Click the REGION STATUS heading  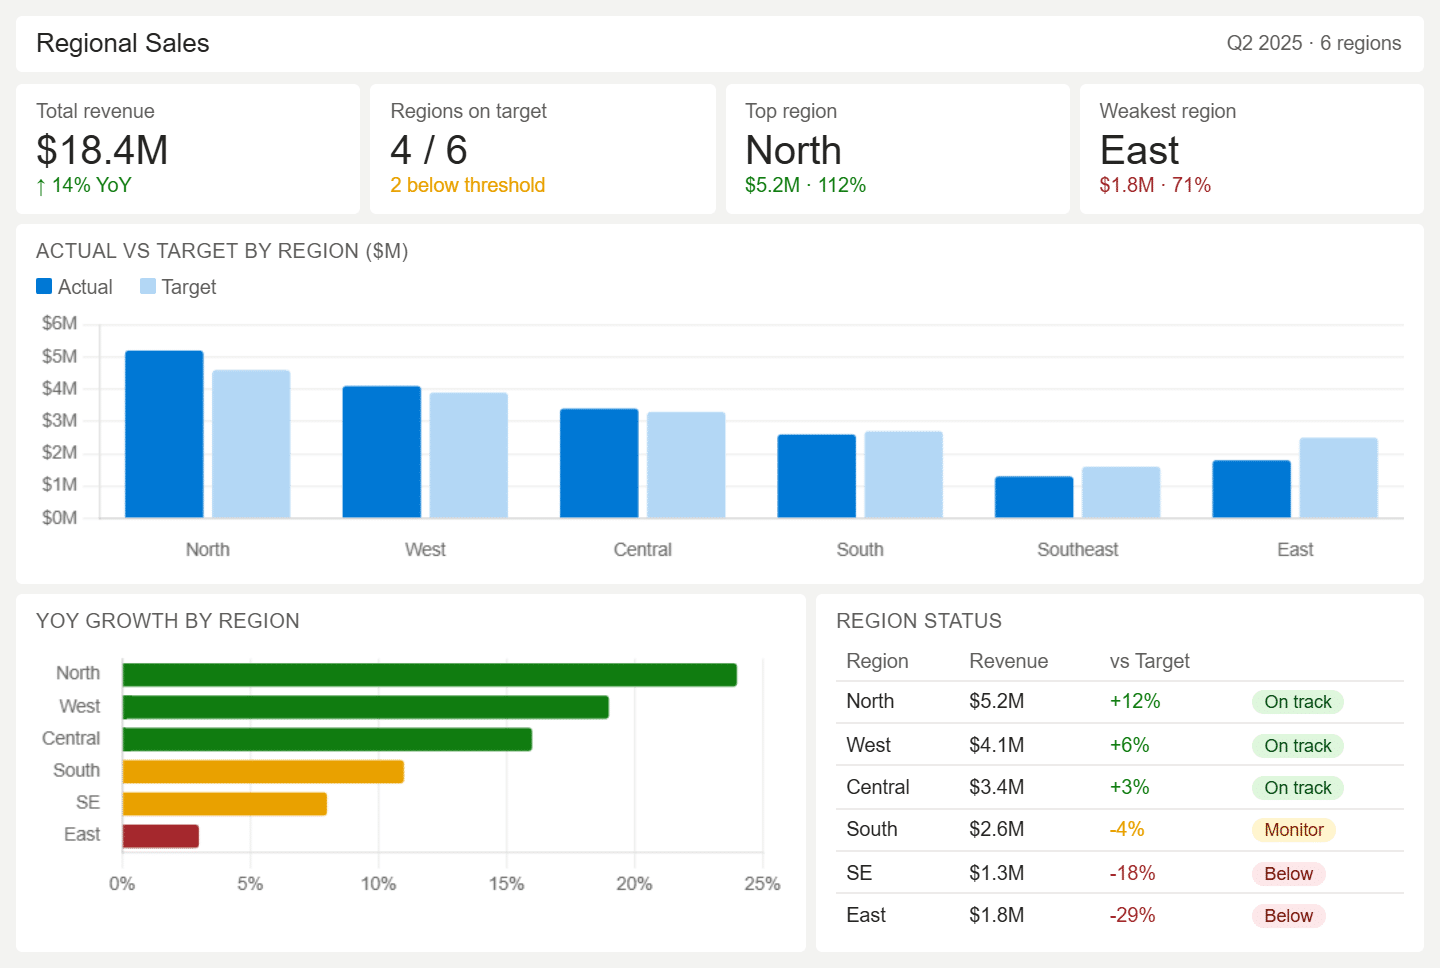[x=919, y=621]
